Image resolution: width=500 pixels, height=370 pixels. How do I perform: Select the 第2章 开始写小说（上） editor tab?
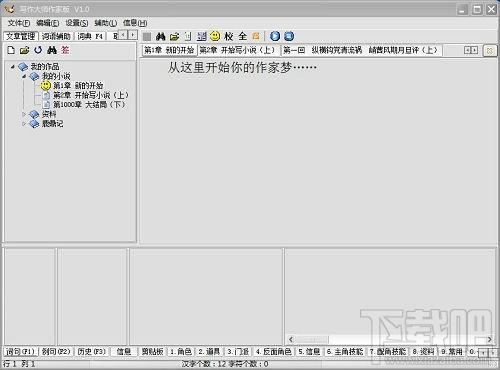click(237, 50)
